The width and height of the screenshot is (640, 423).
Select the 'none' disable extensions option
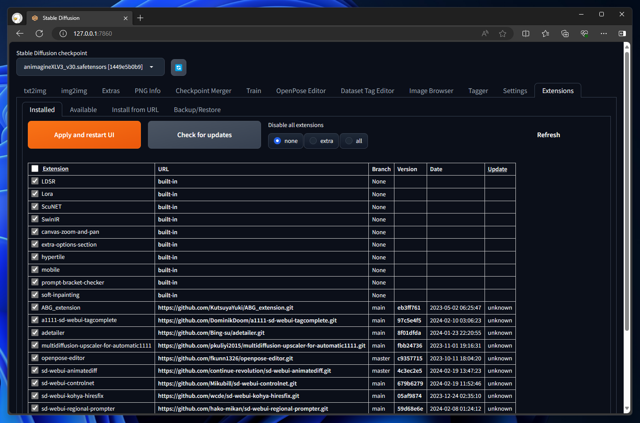coord(286,141)
